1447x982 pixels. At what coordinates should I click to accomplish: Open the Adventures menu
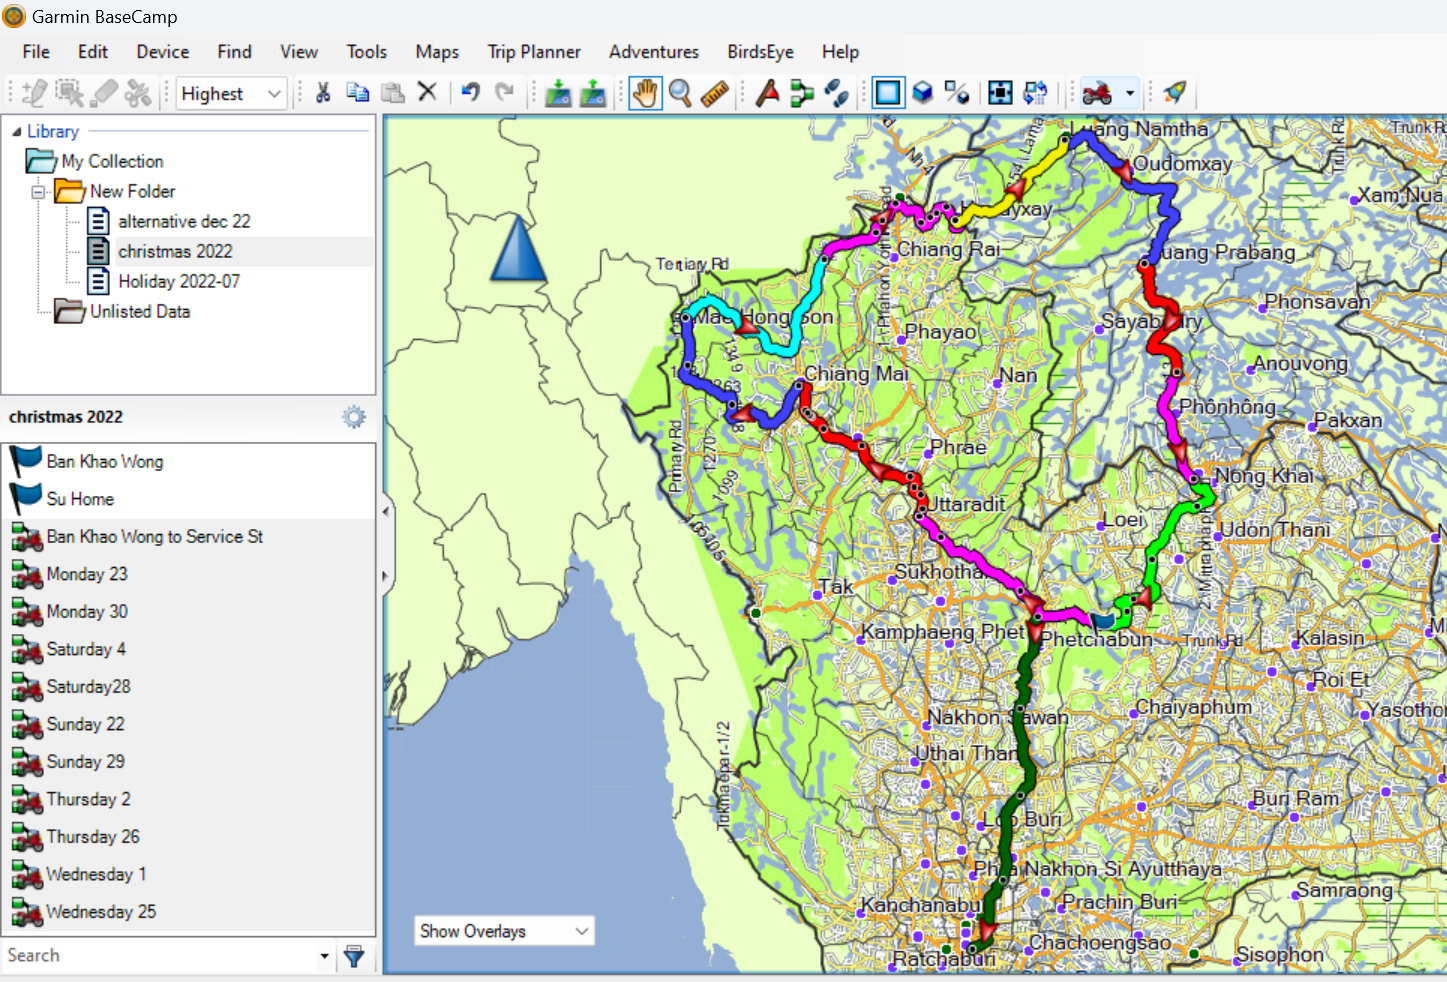point(654,52)
